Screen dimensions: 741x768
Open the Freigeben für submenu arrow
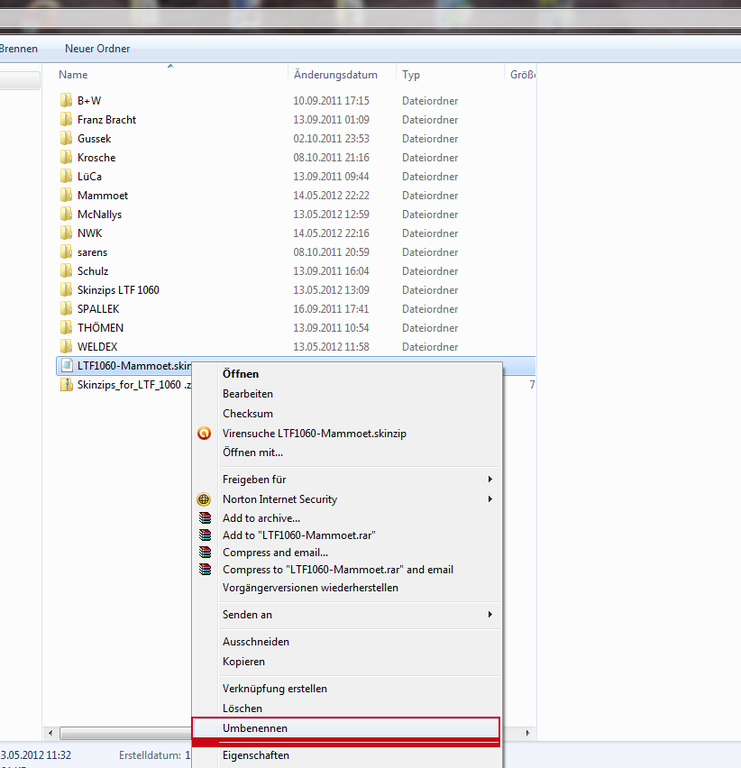(490, 479)
